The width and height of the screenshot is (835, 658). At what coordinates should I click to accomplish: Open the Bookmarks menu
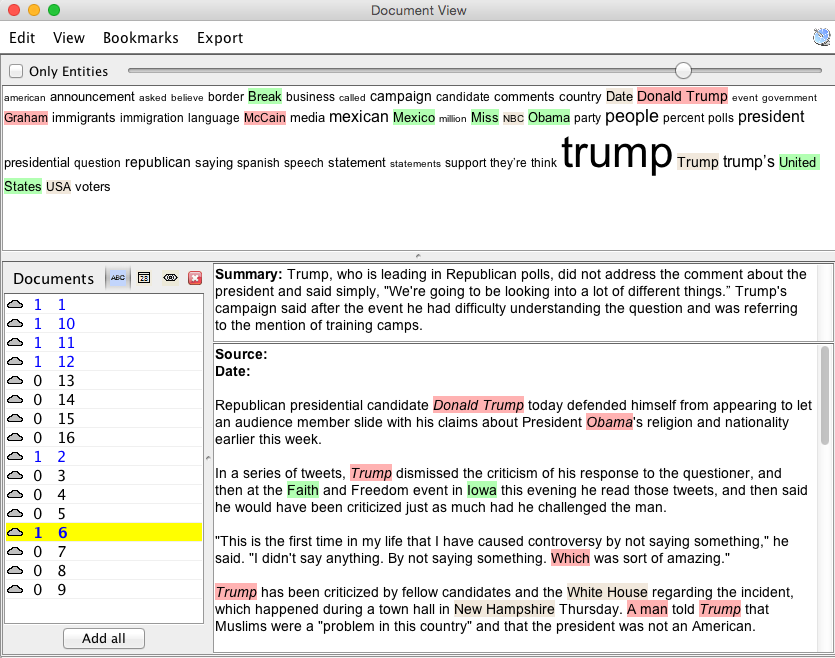coord(141,38)
